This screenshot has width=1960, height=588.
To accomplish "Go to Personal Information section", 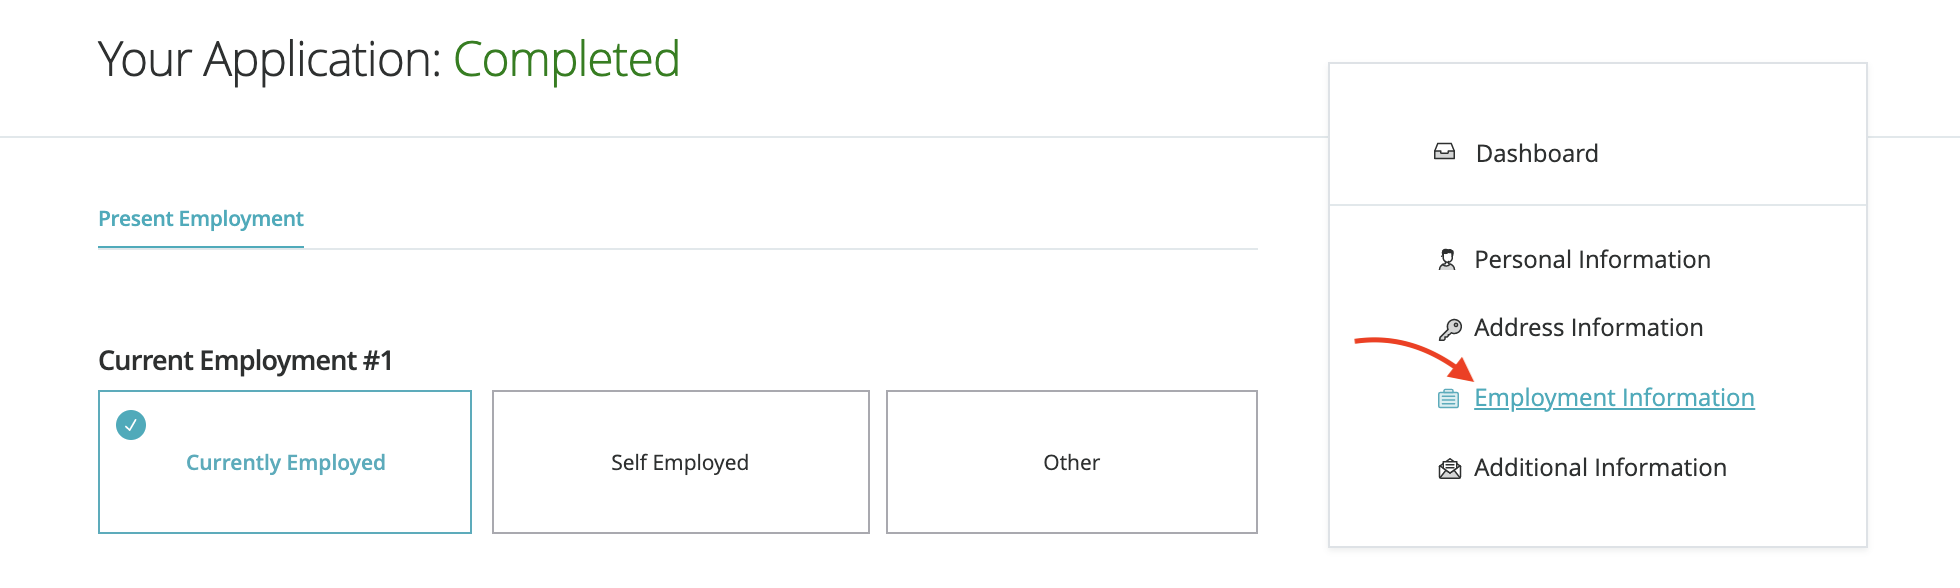I will coord(1592,260).
